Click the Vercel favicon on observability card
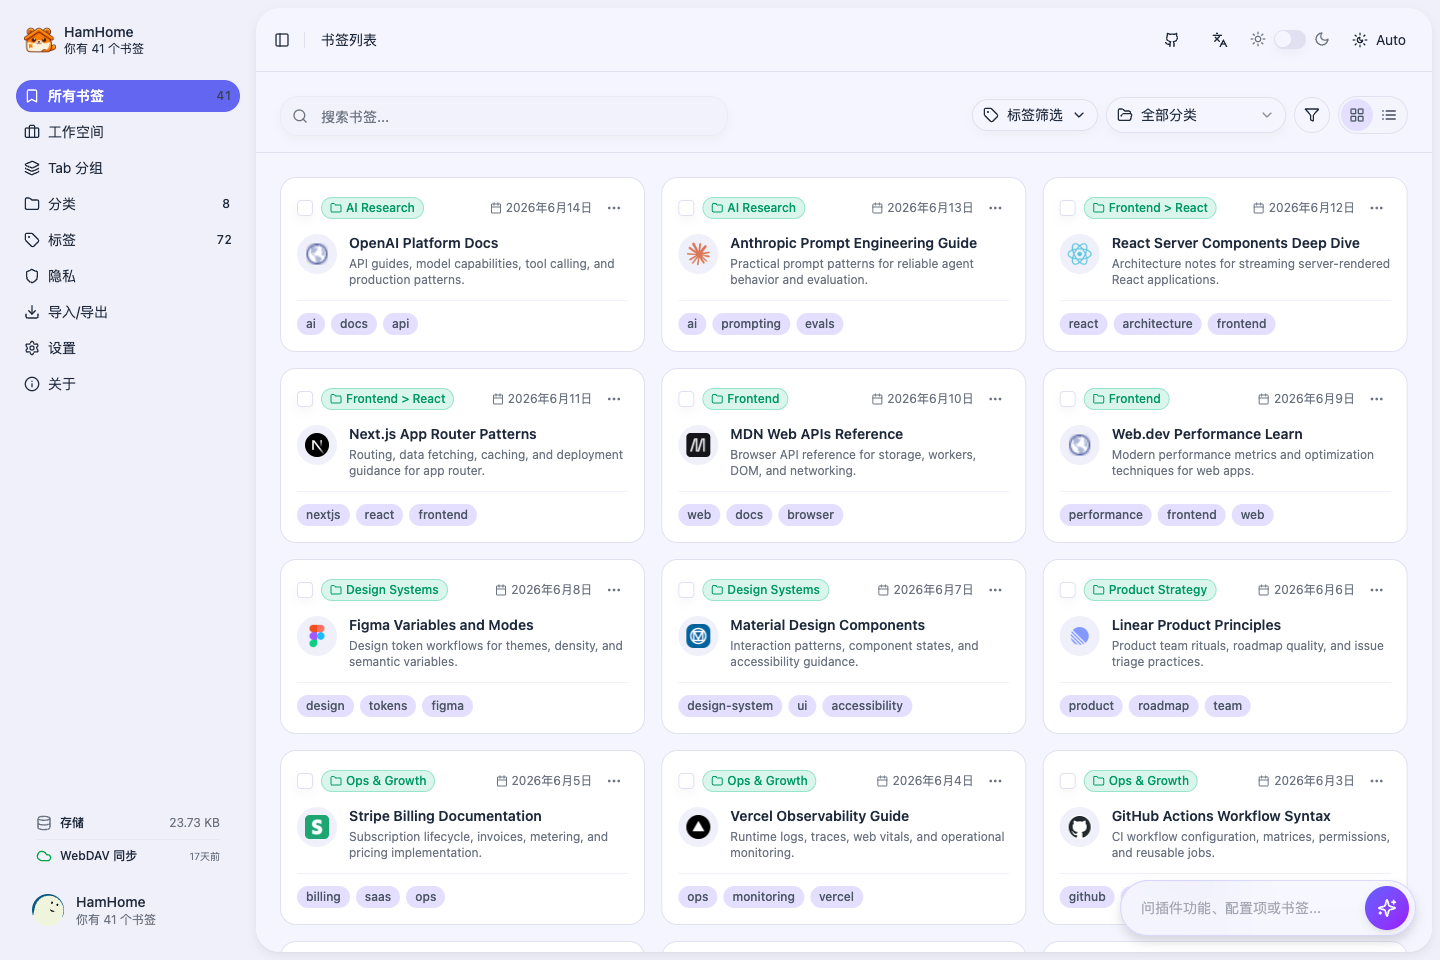1440x960 pixels. pyautogui.click(x=698, y=827)
